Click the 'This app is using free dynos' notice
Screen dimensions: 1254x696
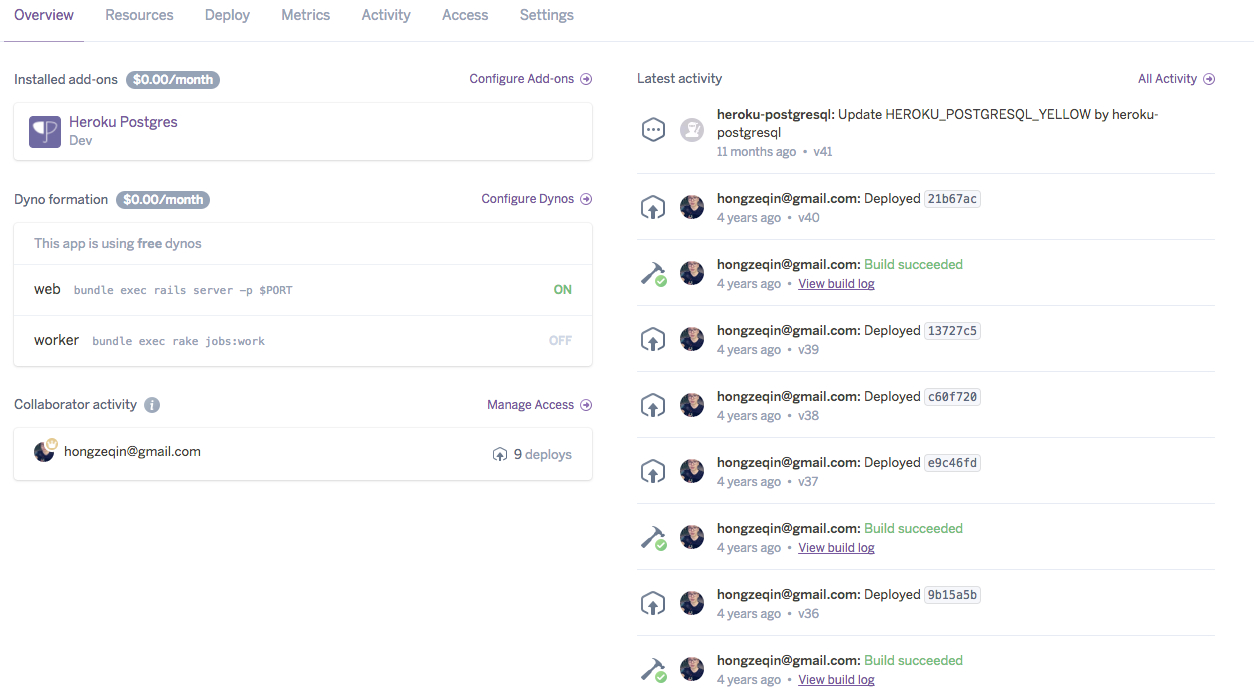(x=118, y=244)
